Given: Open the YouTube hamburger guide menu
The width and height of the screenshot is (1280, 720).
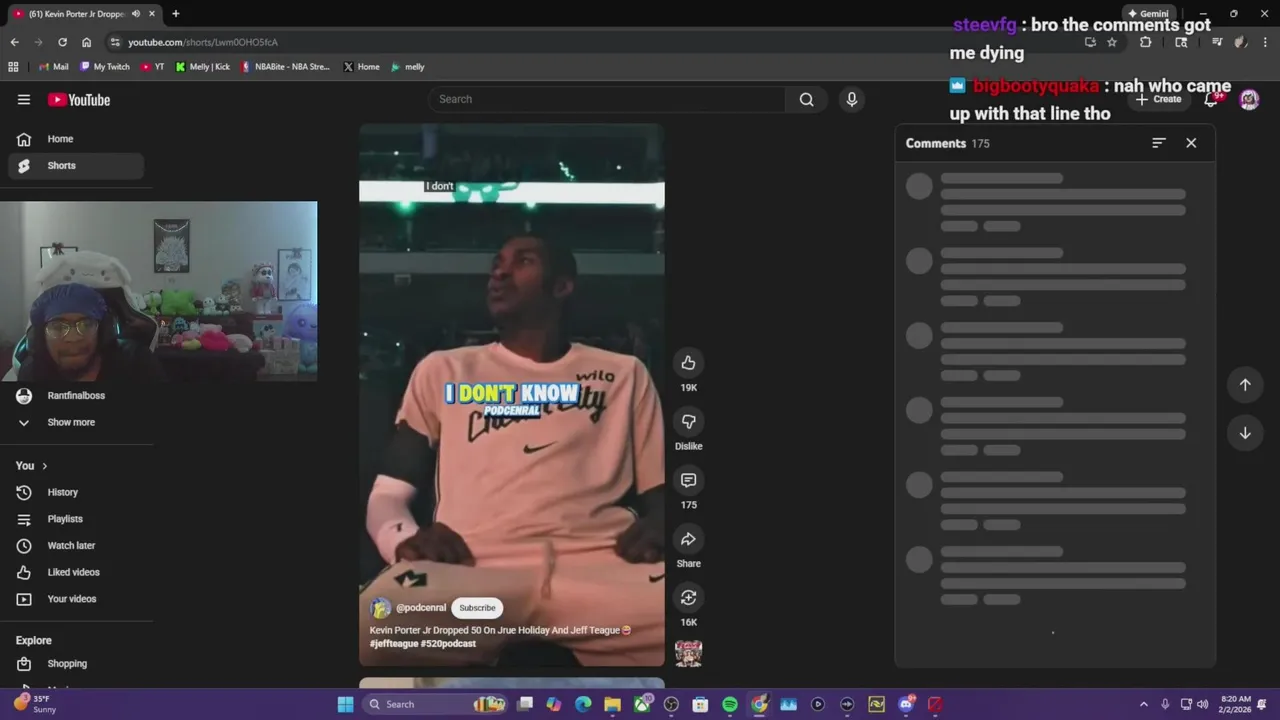Looking at the screenshot, I should click(24, 99).
